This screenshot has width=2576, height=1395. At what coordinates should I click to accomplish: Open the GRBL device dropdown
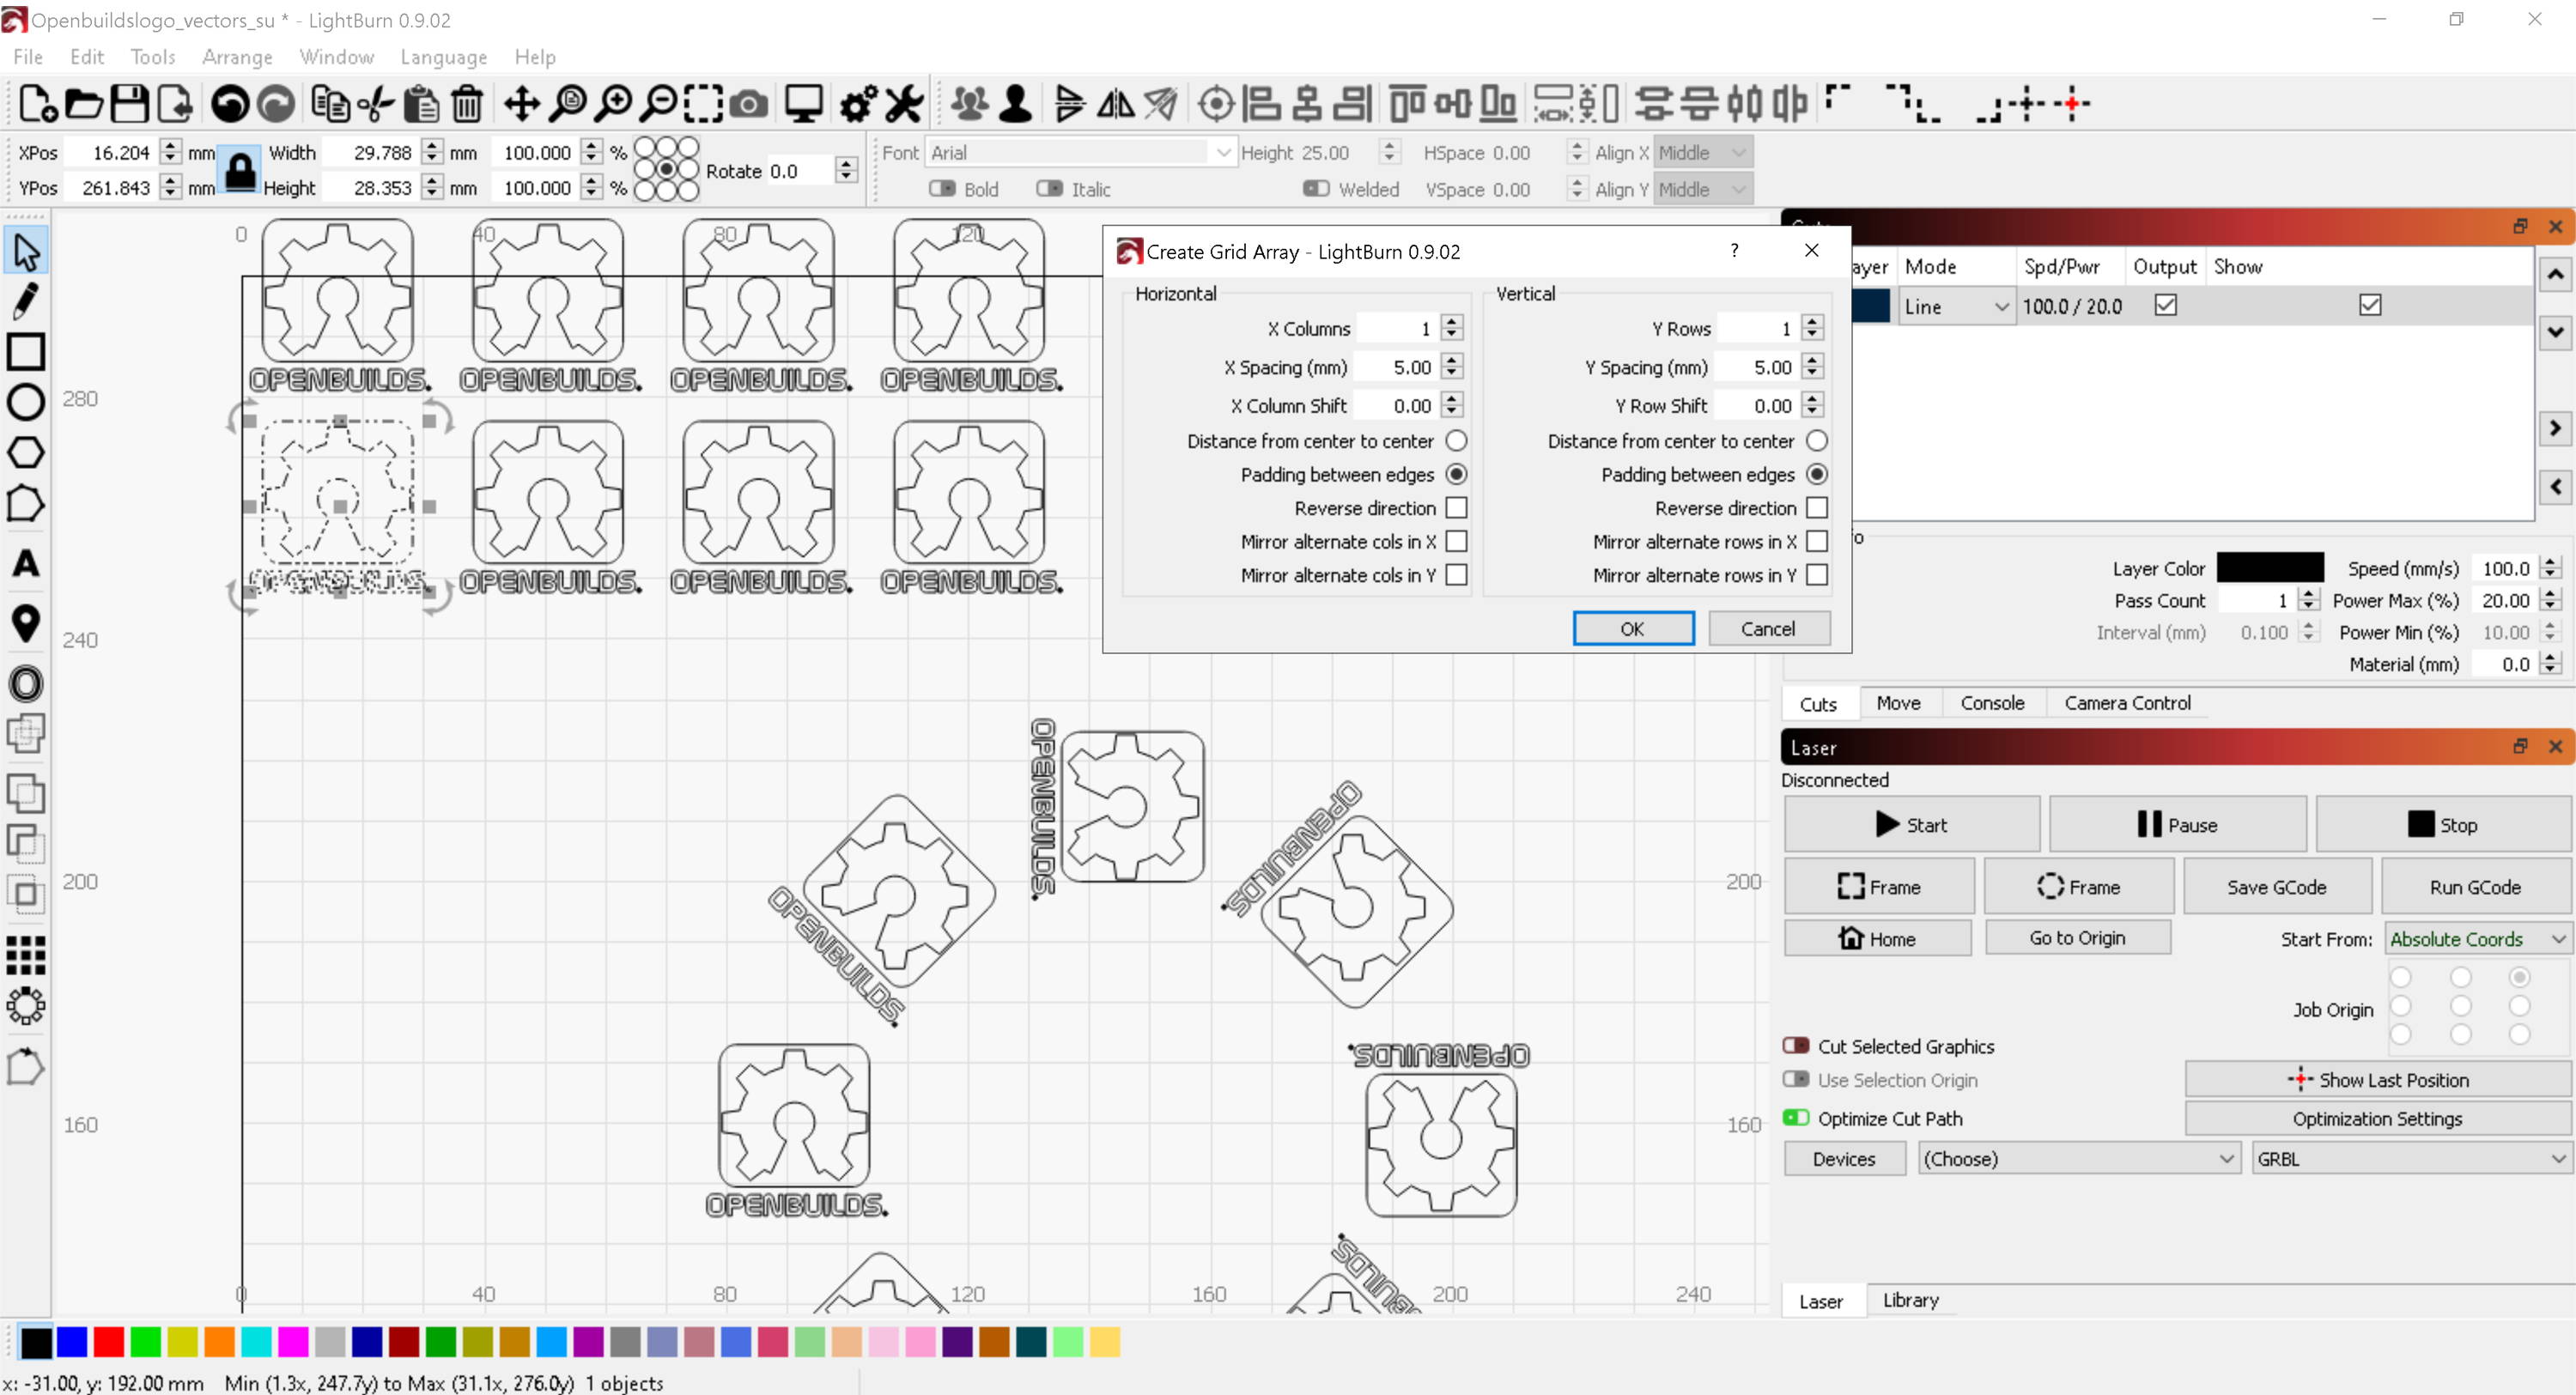click(2411, 1159)
